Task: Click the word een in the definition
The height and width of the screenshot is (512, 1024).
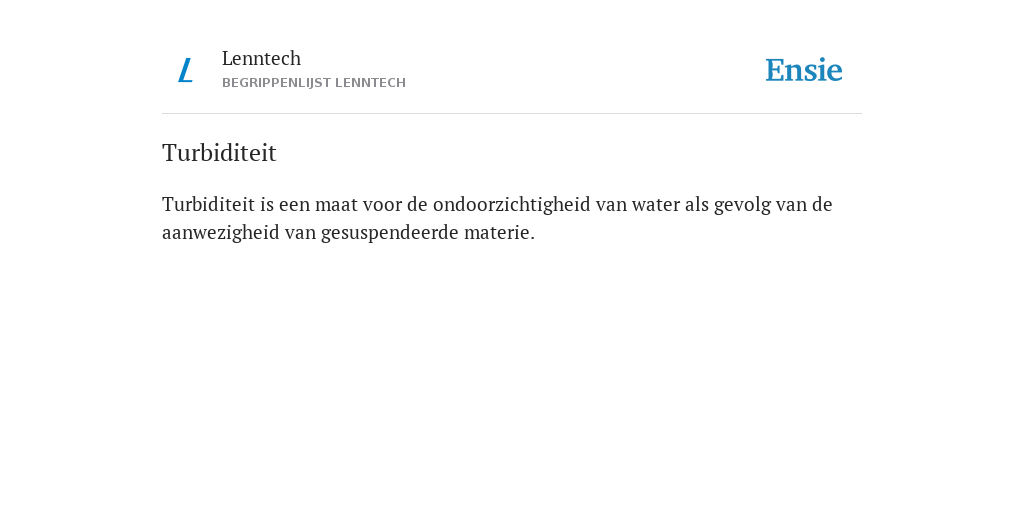Action: coord(295,205)
